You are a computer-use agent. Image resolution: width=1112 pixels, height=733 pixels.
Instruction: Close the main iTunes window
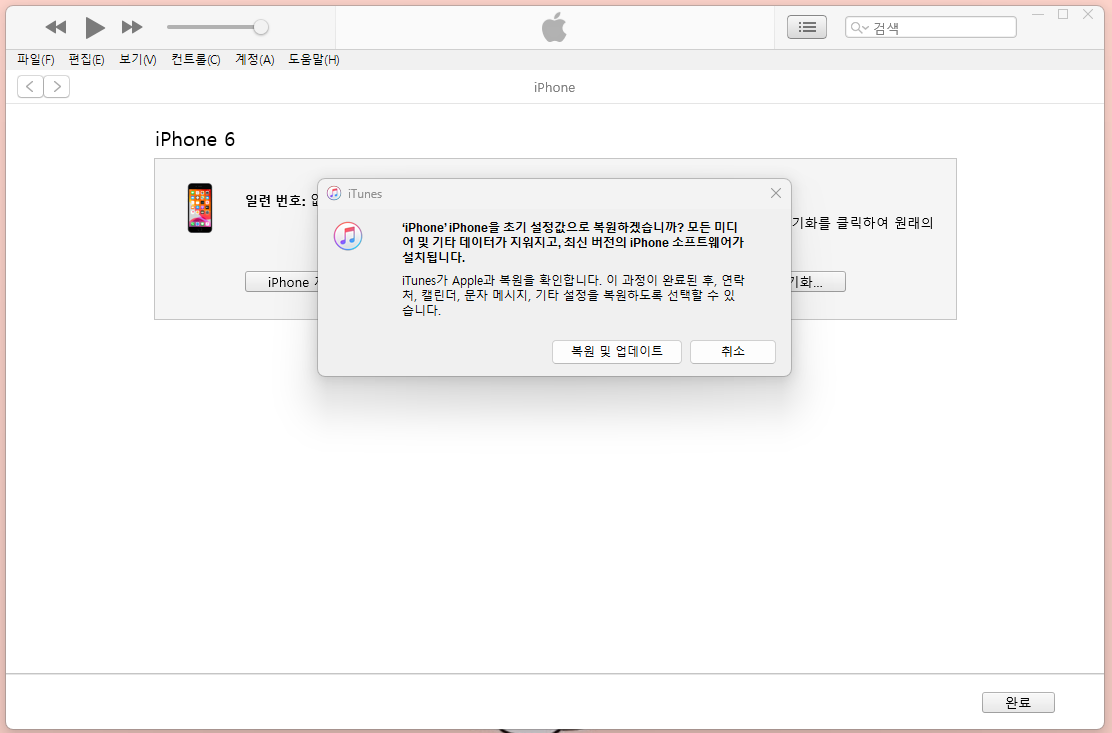click(x=1088, y=14)
